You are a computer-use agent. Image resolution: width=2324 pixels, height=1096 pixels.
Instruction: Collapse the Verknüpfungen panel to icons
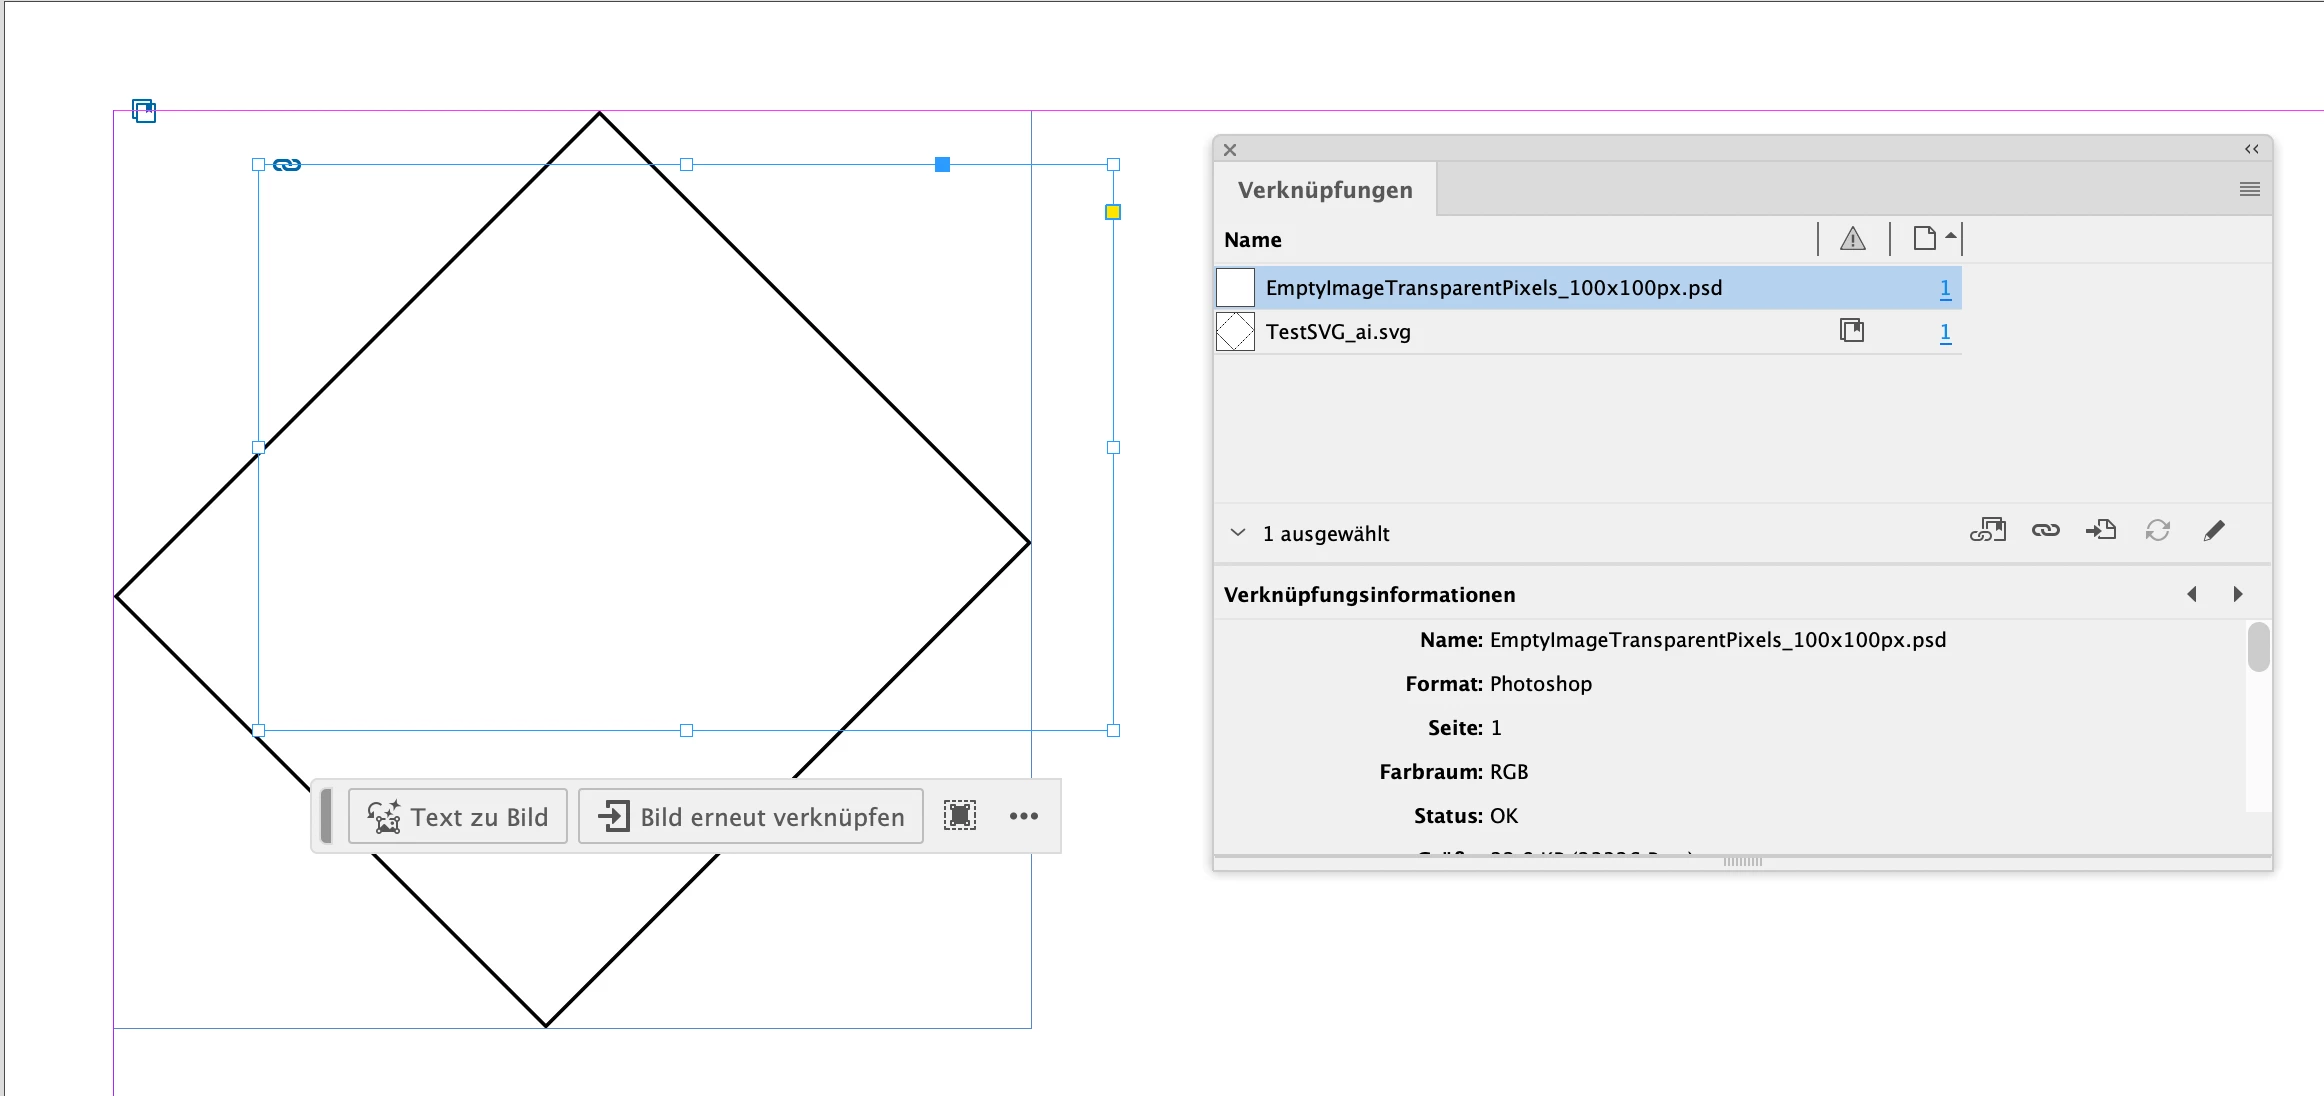(x=2251, y=149)
